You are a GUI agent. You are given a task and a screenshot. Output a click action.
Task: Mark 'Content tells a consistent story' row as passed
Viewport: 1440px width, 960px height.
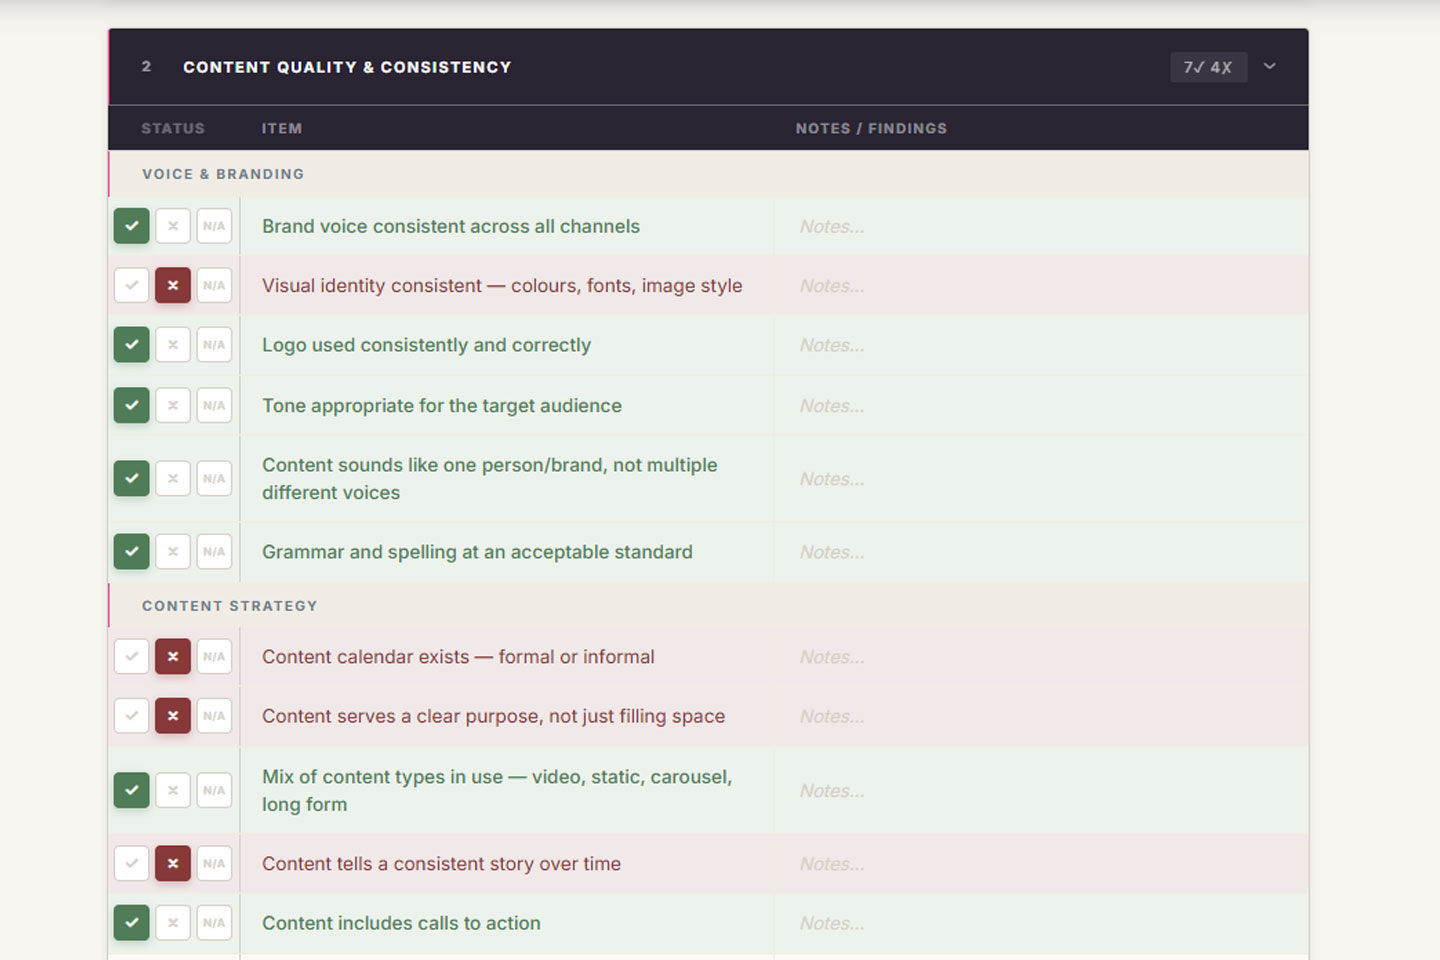(x=132, y=863)
